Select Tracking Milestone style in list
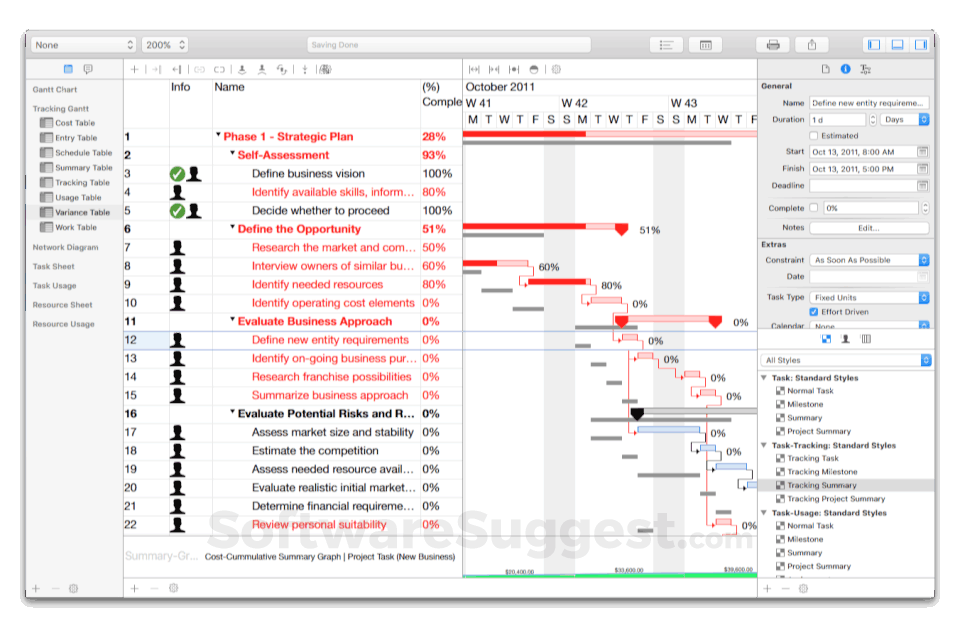This screenshot has width=960, height=628. [x=822, y=472]
